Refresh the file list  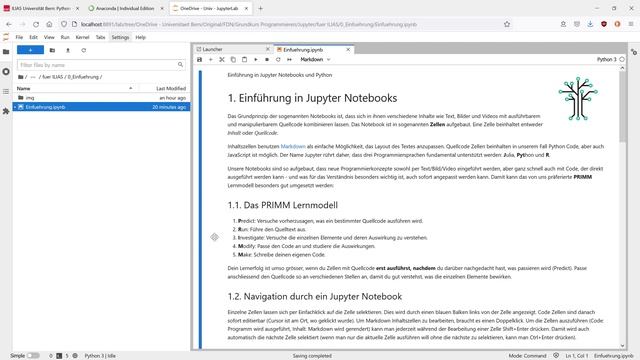click(83, 50)
